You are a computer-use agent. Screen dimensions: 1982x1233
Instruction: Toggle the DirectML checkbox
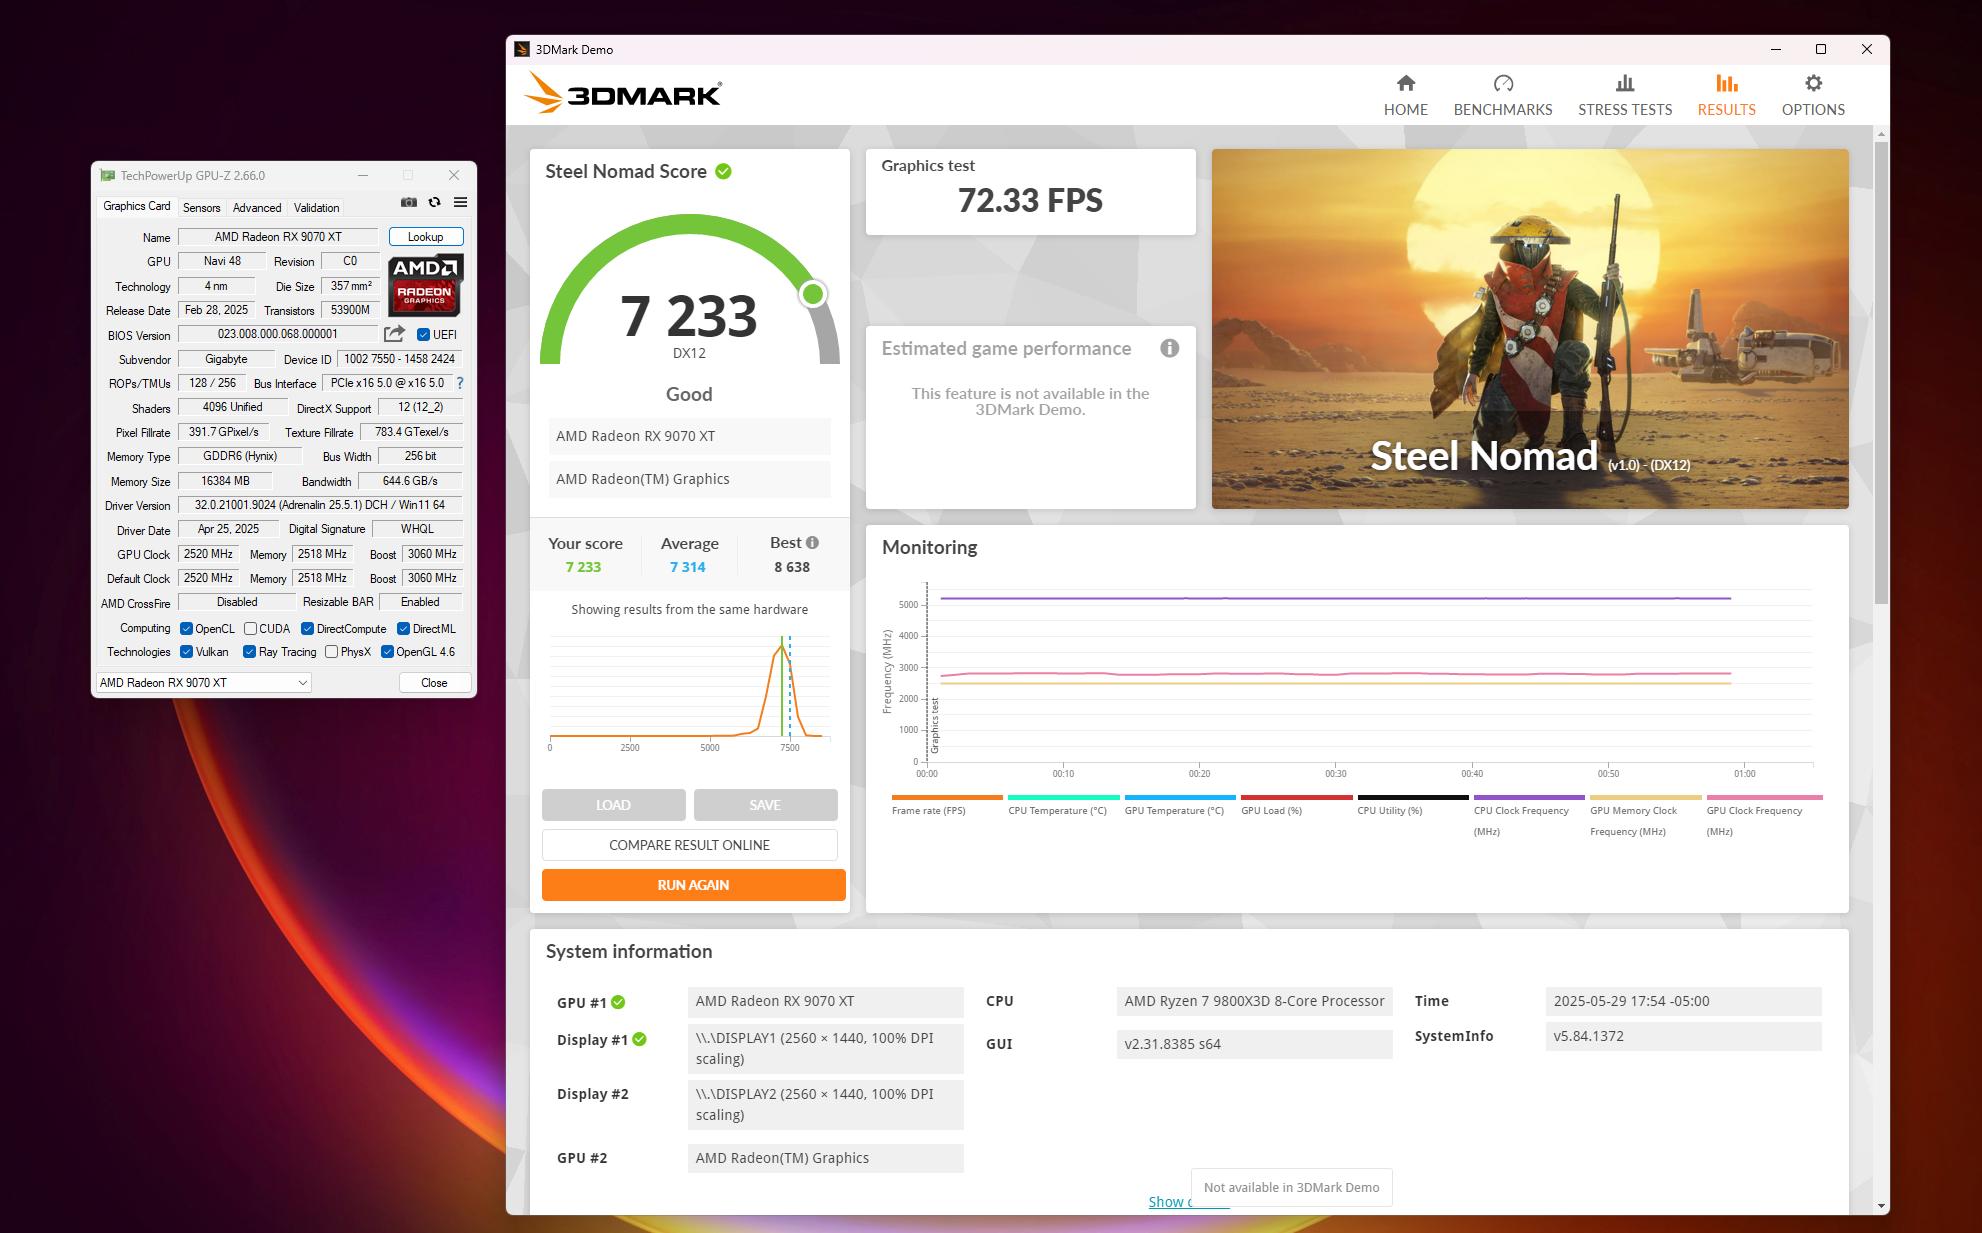point(403,629)
